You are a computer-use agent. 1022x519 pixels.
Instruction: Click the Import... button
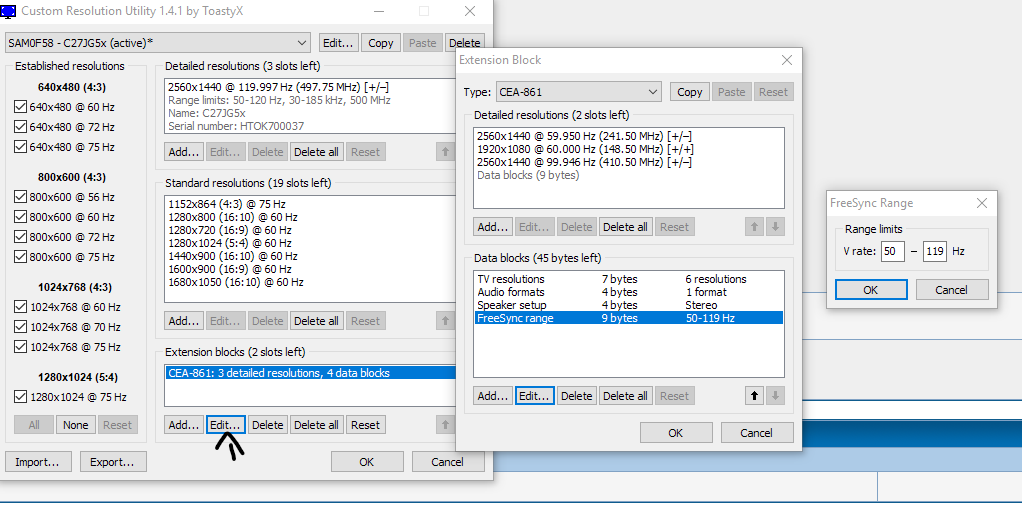[37, 462]
